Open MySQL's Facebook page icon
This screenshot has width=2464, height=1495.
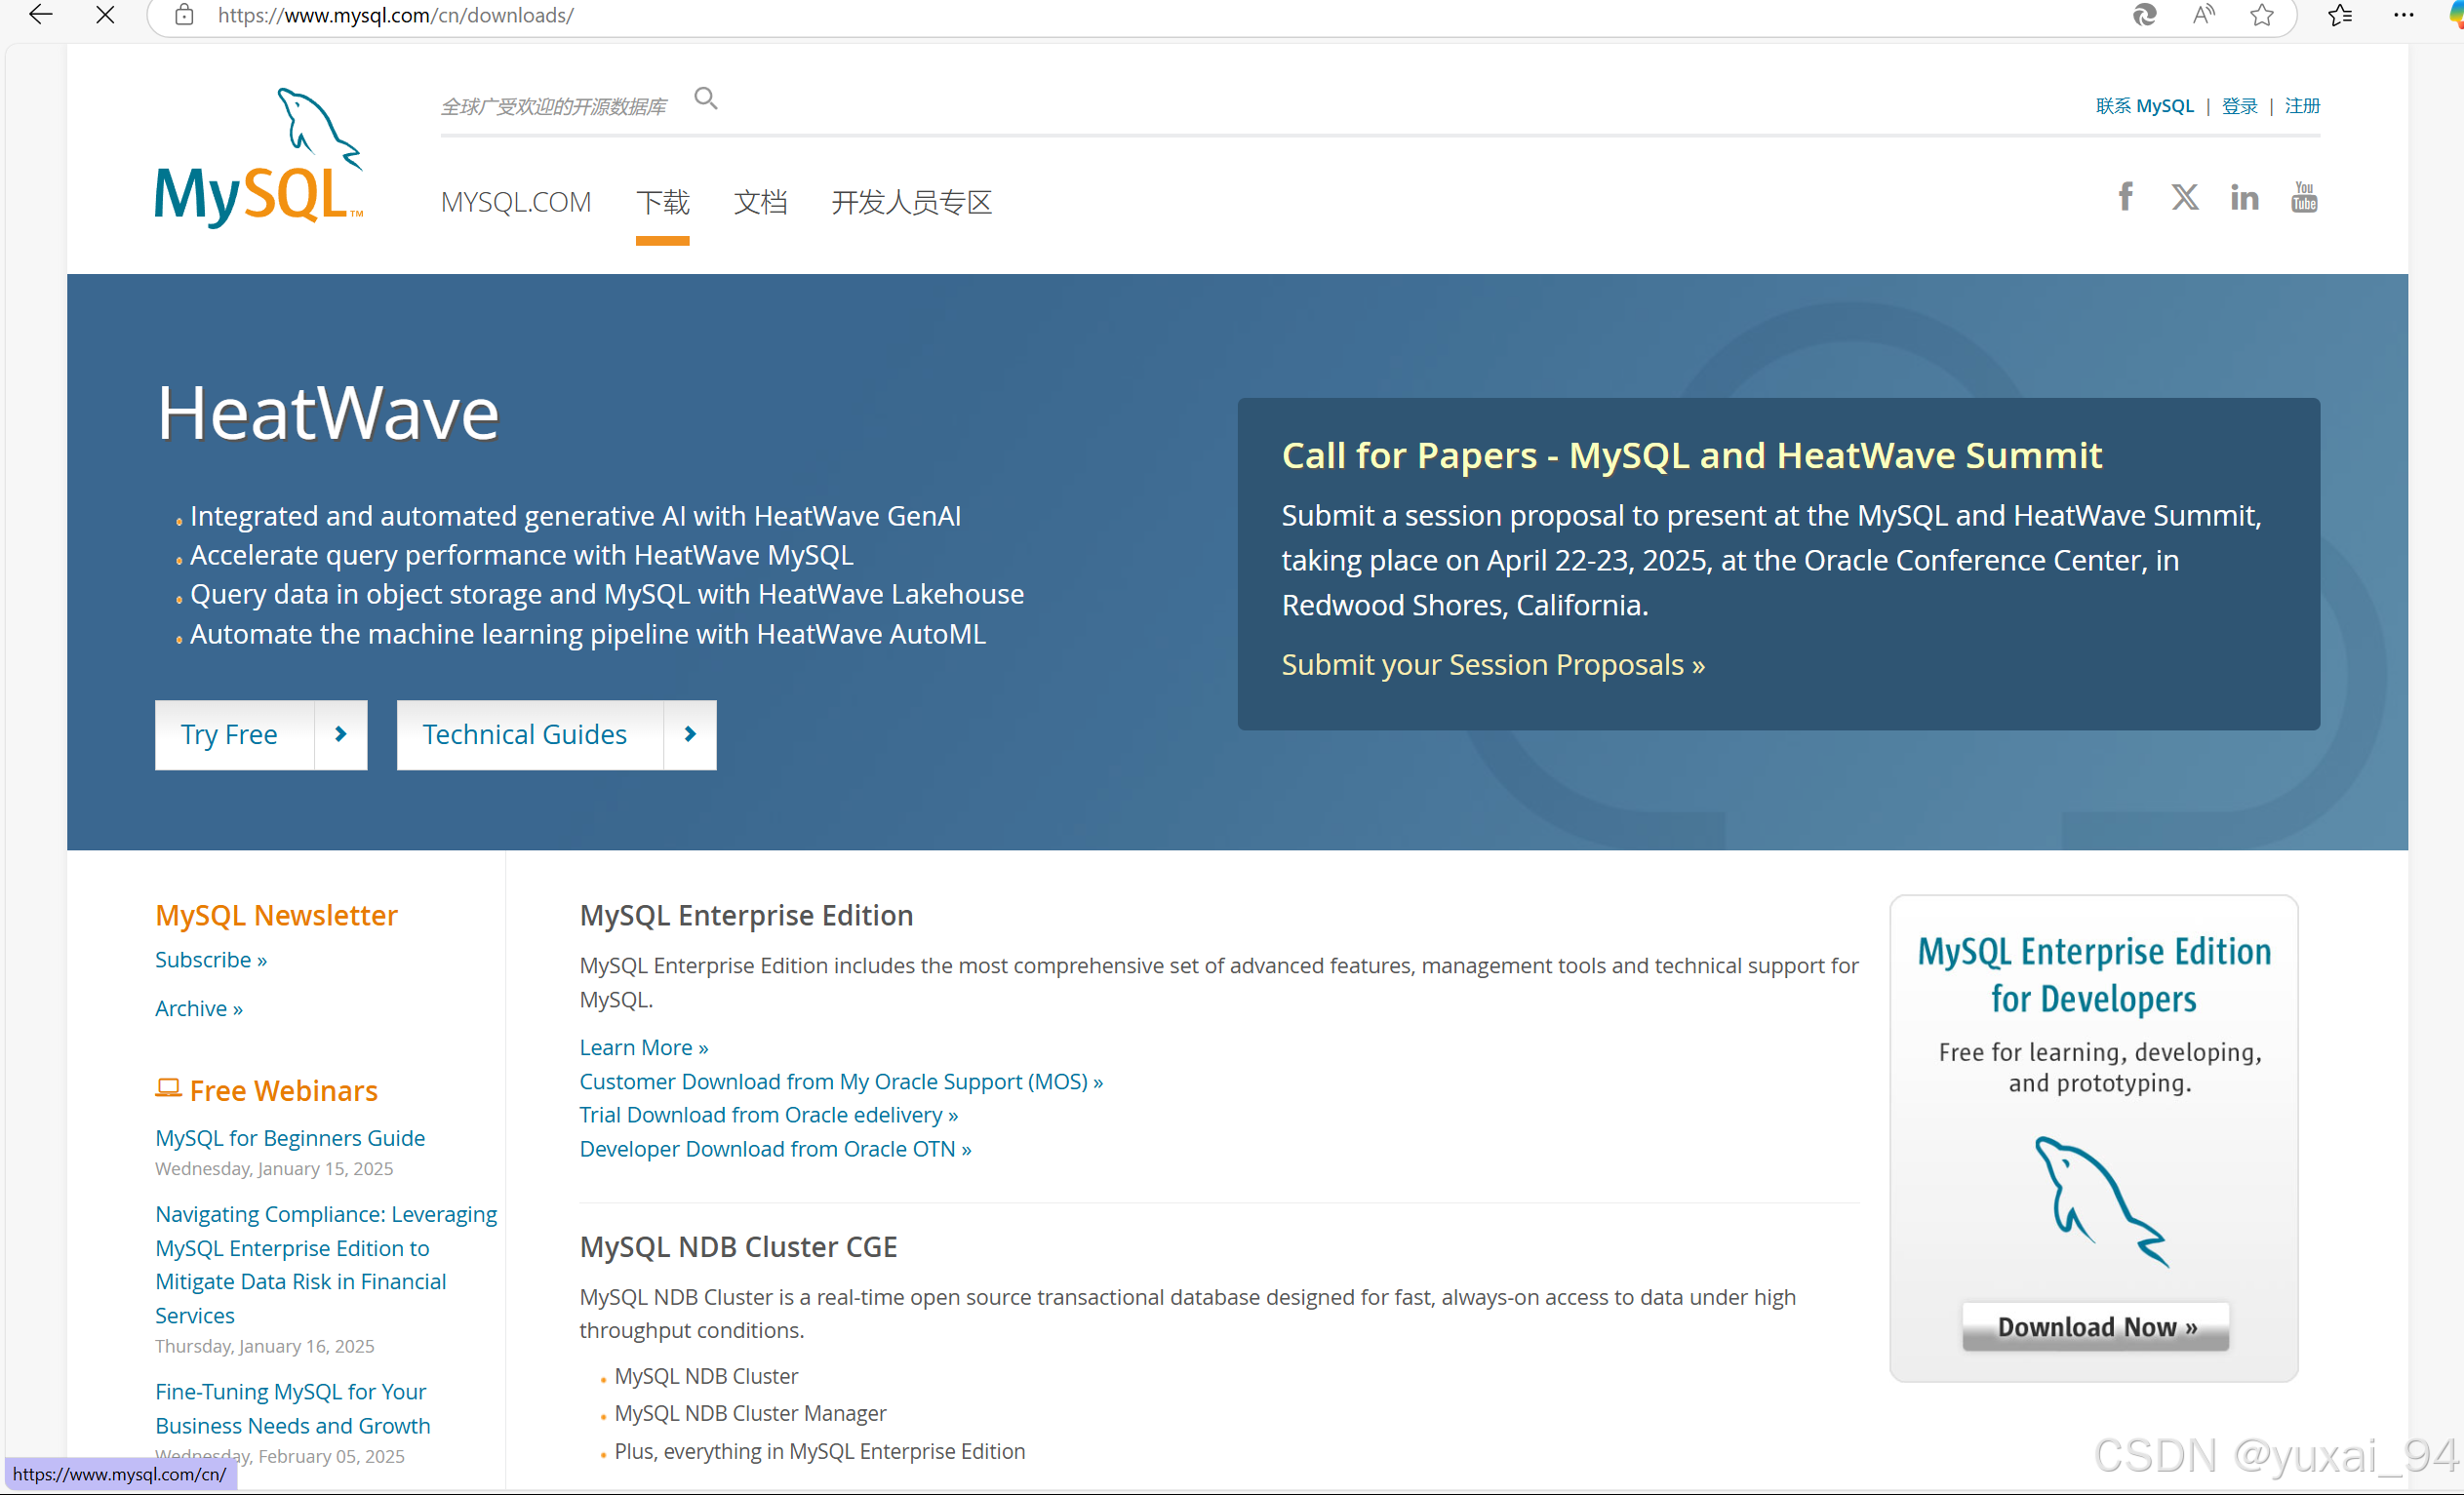coord(2125,197)
